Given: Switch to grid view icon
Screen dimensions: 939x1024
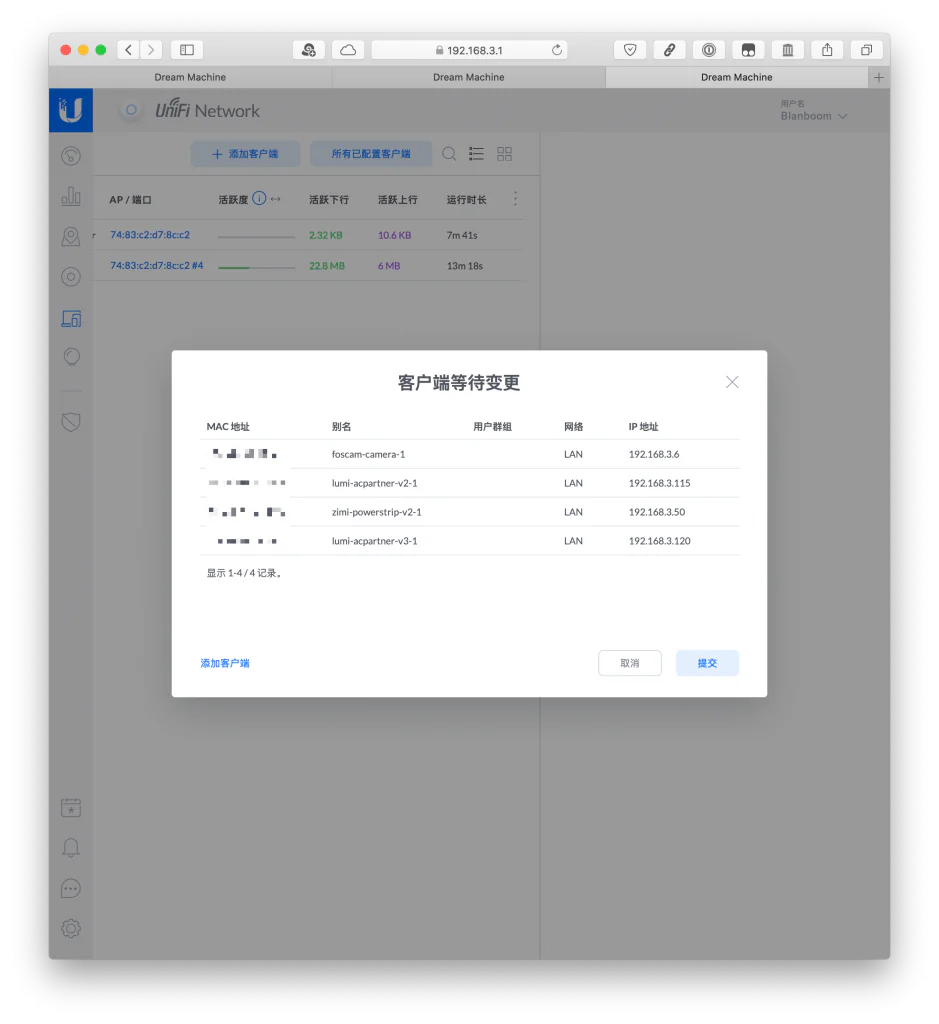Looking at the screenshot, I should (x=504, y=154).
